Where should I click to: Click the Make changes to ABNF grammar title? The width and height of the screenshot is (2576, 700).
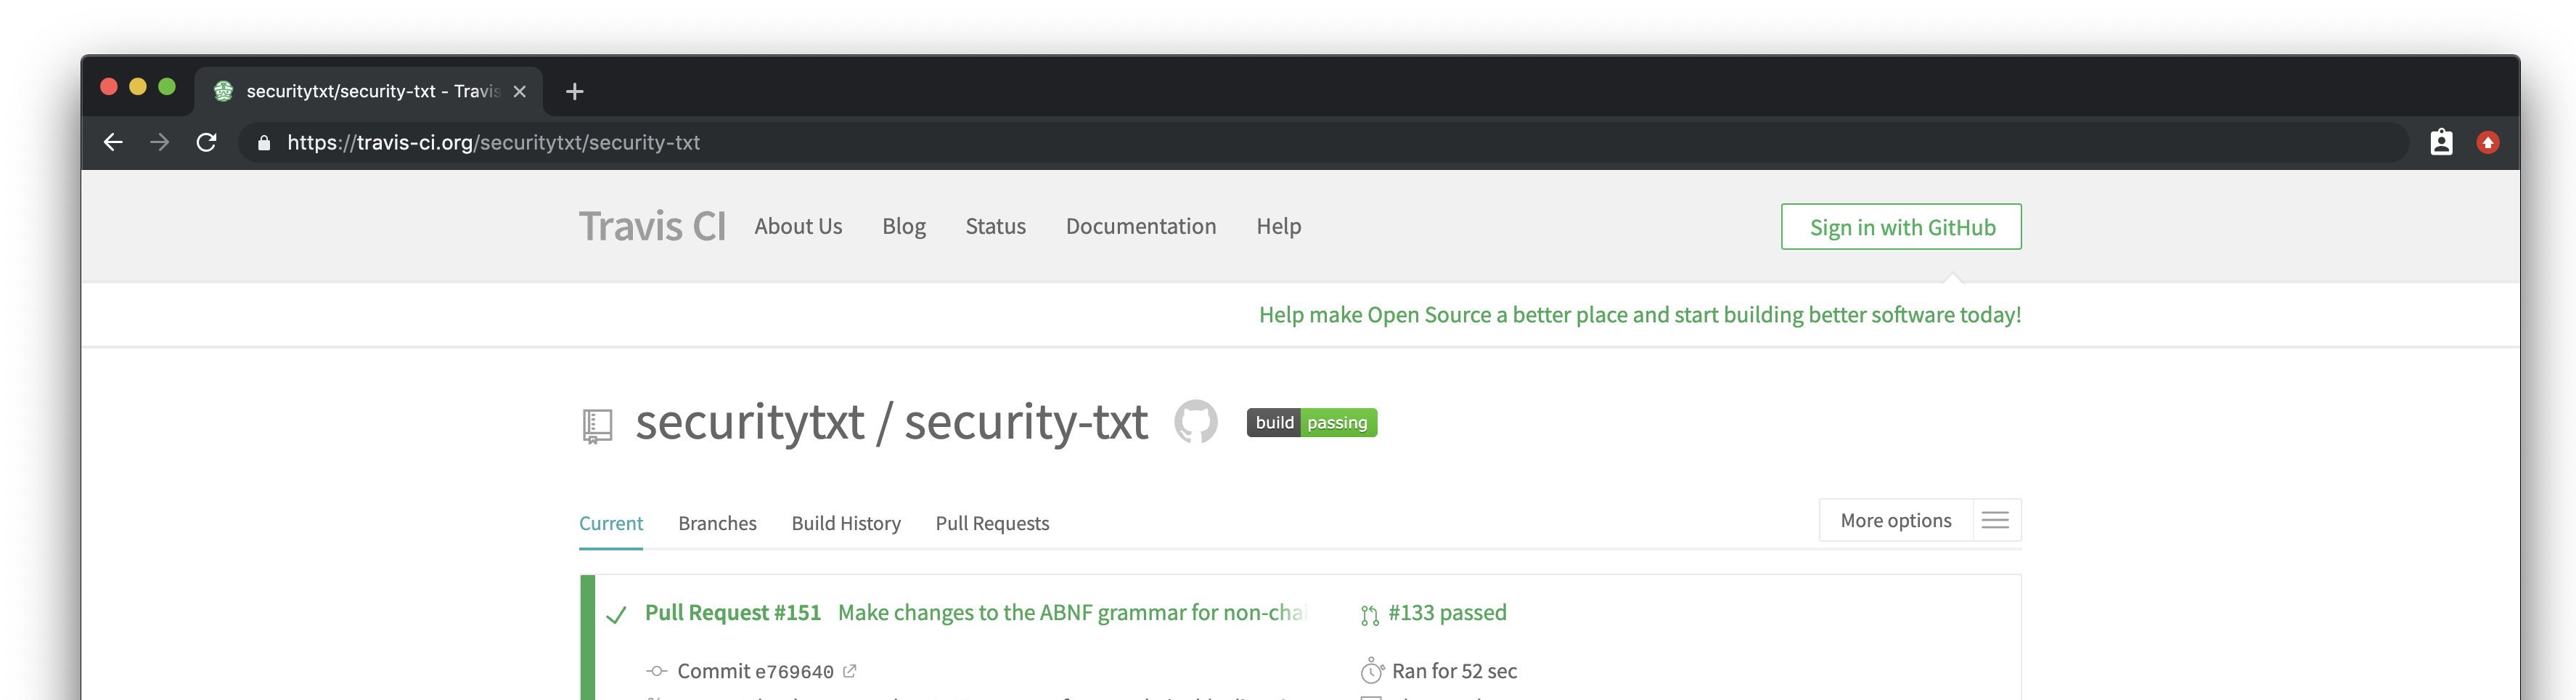1072,612
